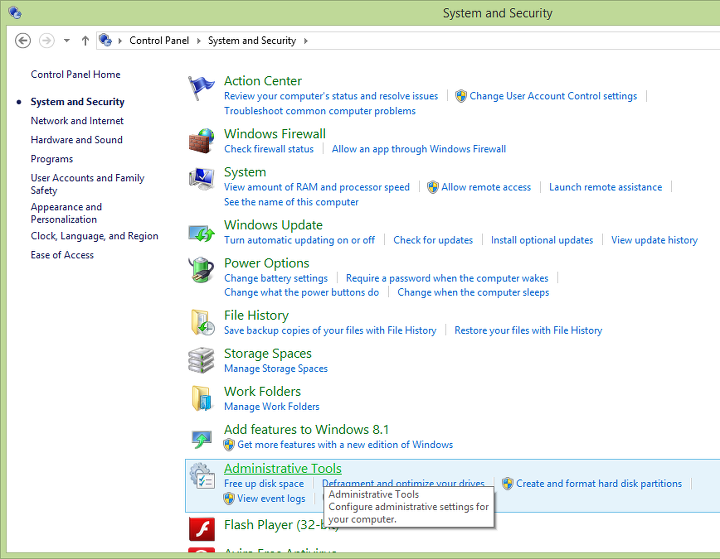
Task: Open the Windows Firewall brick wall icon
Action: point(201,141)
